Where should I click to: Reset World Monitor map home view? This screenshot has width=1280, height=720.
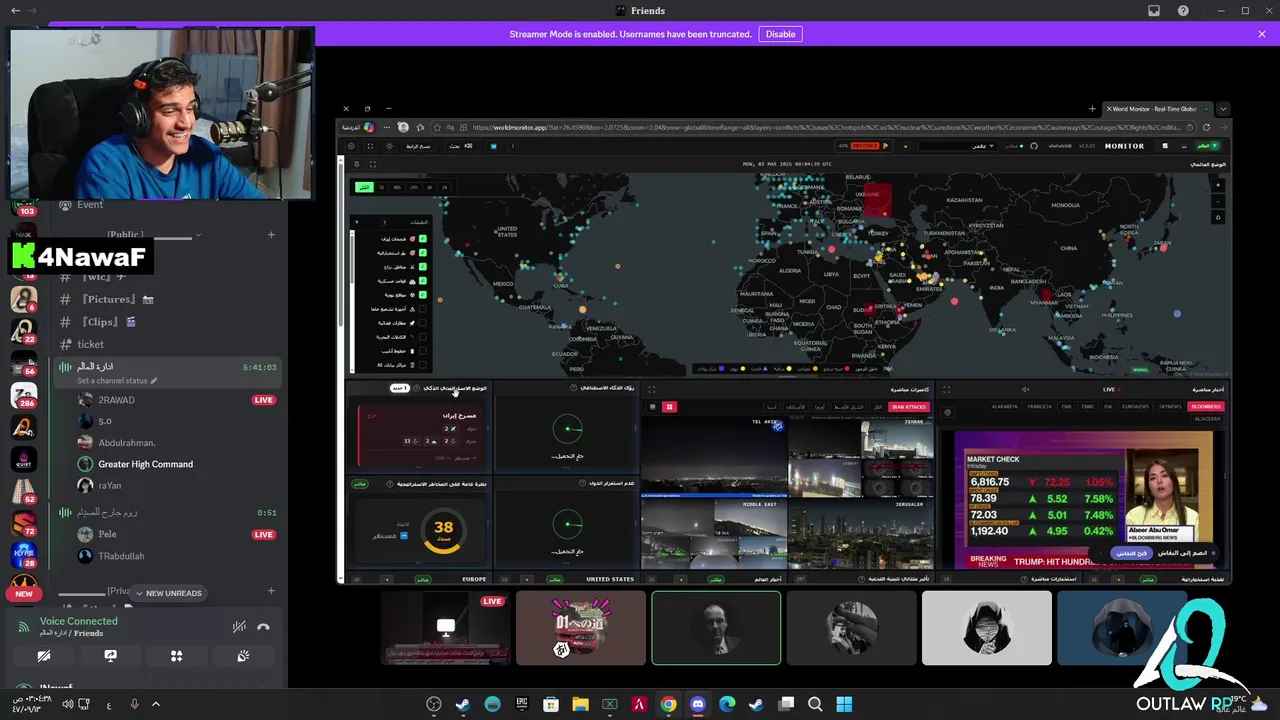1218,217
